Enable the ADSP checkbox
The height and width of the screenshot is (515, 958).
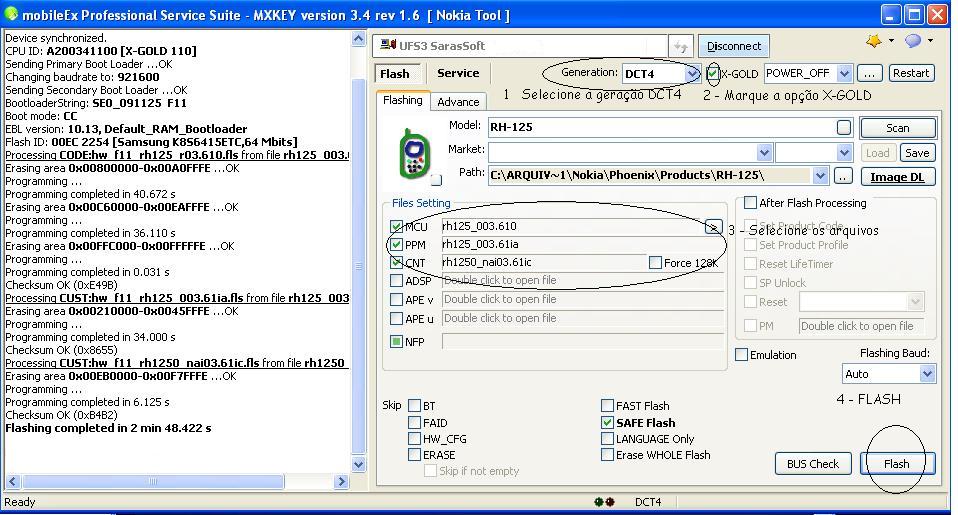[397, 281]
